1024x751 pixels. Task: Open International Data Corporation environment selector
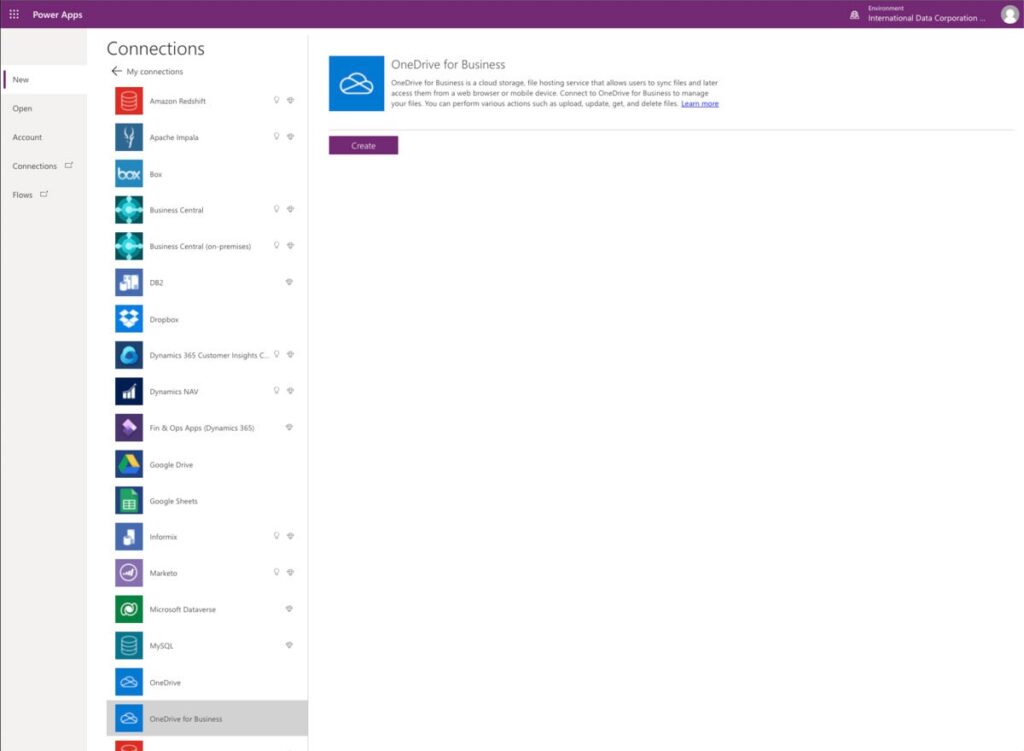[926, 14]
